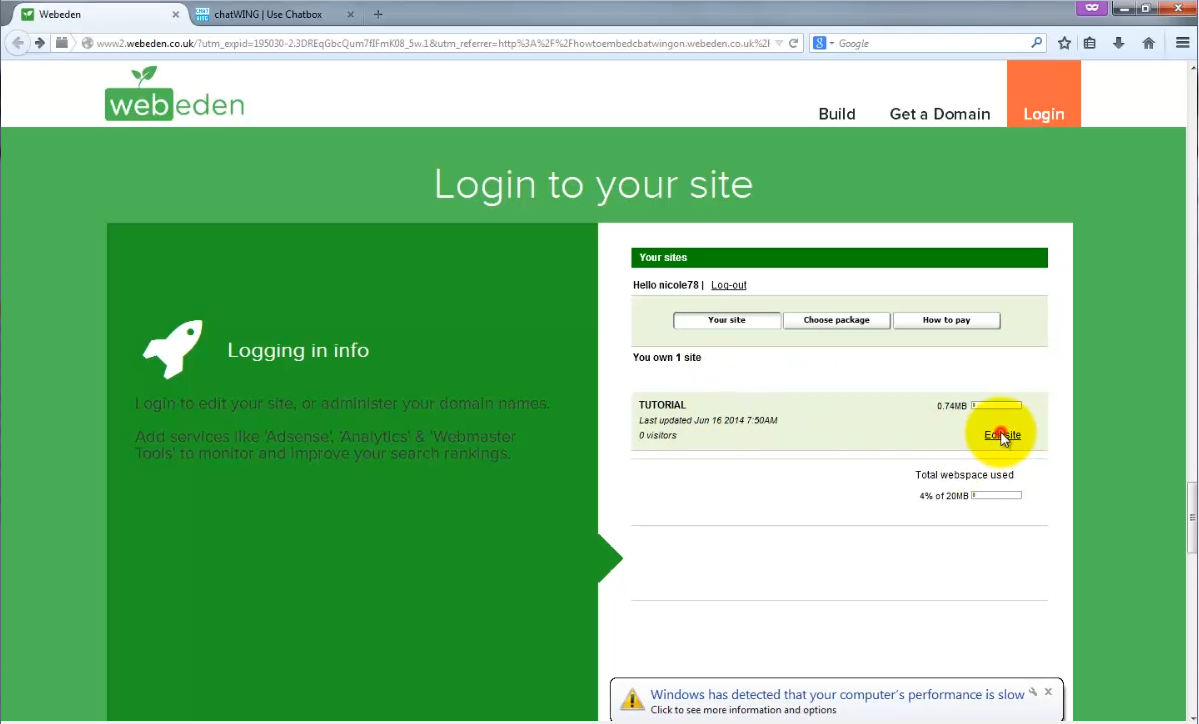
Task: Click the Login to your site heading
Action: 593,184
